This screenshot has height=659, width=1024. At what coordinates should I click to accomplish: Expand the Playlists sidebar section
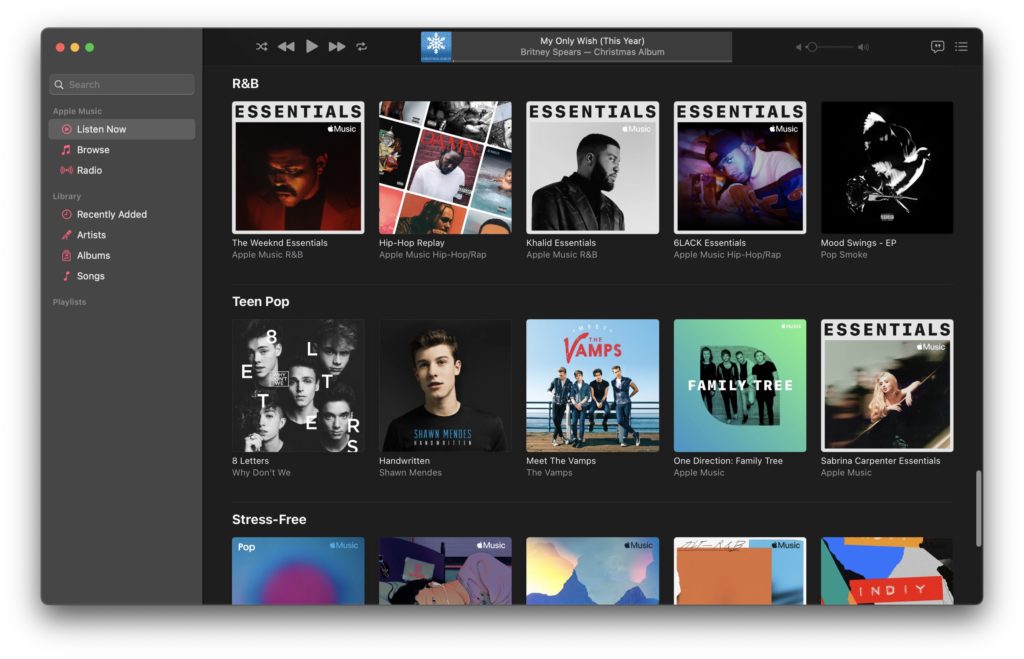coord(70,302)
